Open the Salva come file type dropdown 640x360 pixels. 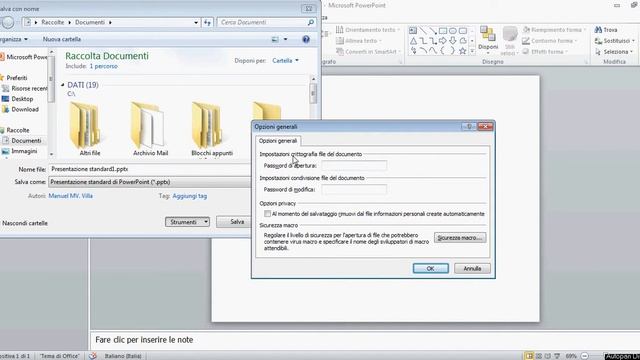[x=149, y=182]
